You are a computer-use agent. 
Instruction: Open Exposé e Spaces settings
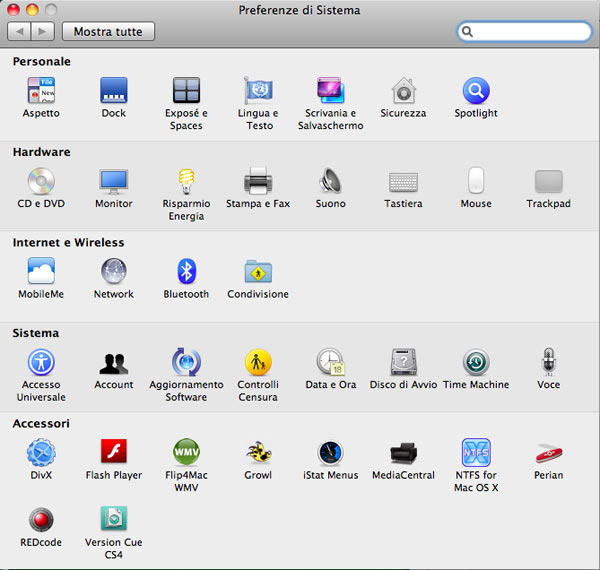(186, 92)
